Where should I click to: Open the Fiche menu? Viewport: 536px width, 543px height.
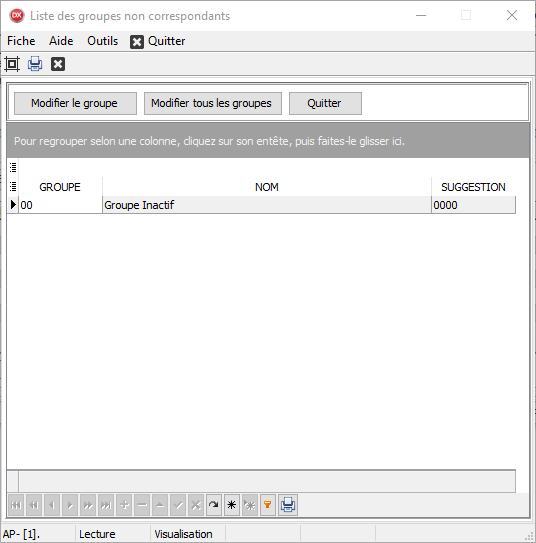[x=21, y=41]
